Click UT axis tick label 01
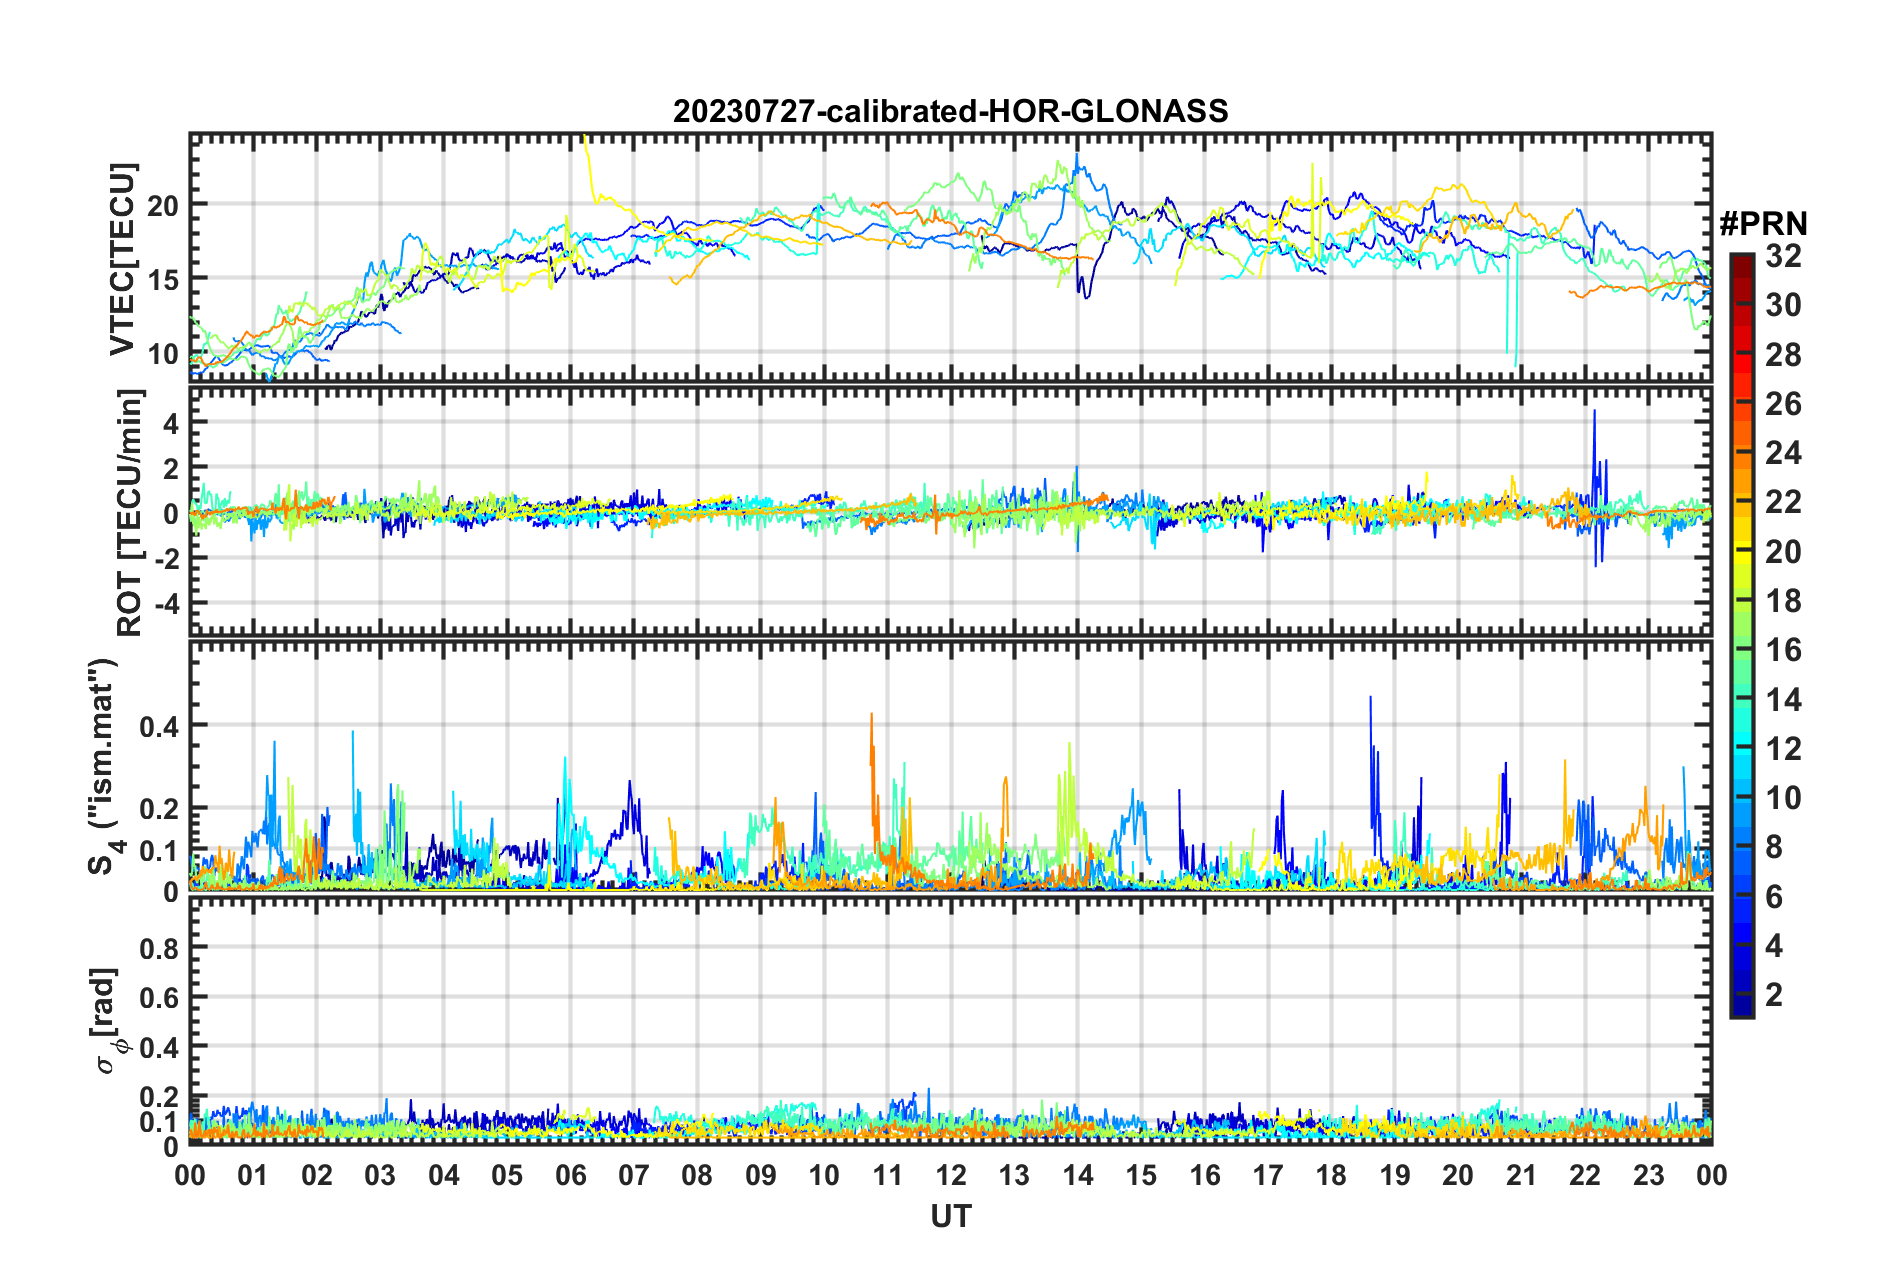The width and height of the screenshot is (1902, 1272). (x=253, y=1176)
